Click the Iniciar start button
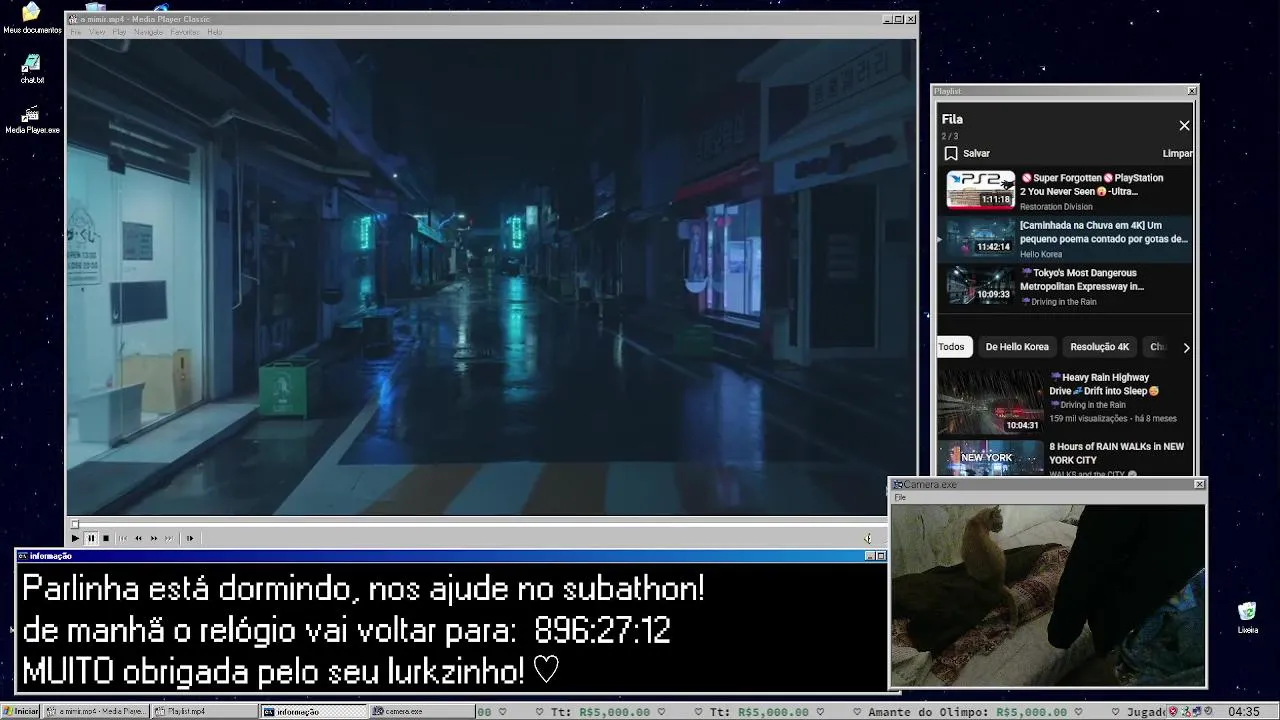1280x720 pixels. click(x=20, y=711)
